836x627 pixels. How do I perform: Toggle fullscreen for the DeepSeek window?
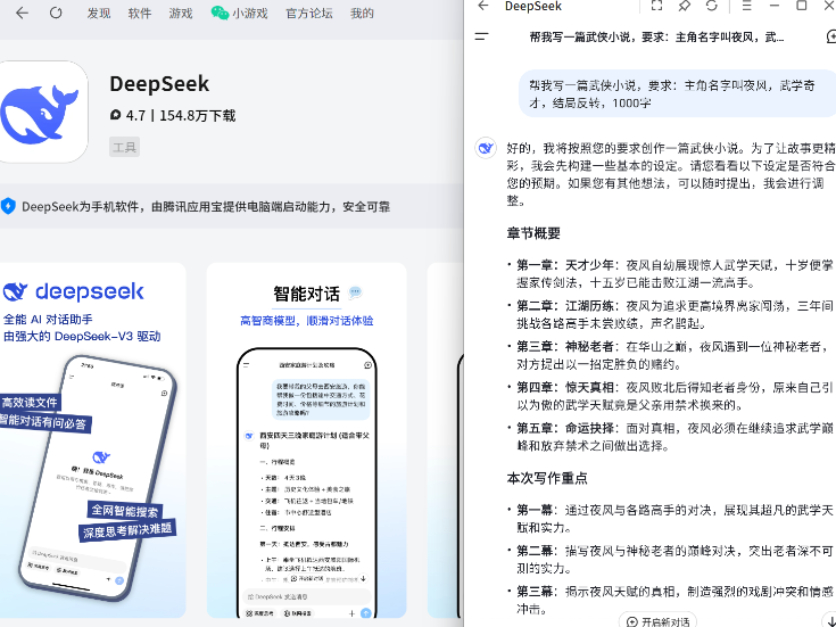click(657, 5)
